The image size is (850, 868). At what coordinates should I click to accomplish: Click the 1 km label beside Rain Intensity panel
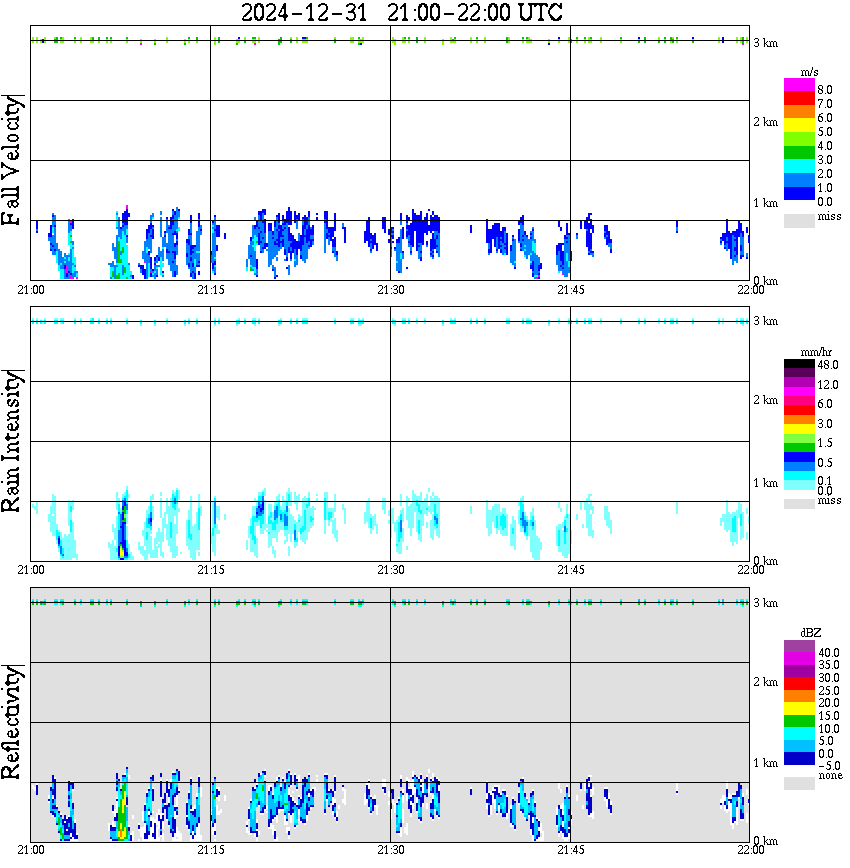765,483
